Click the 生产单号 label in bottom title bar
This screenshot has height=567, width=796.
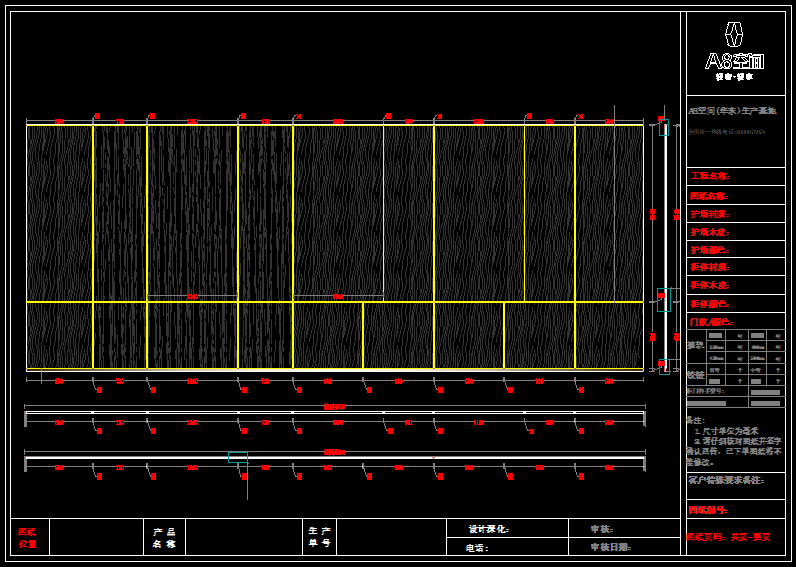(319, 537)
